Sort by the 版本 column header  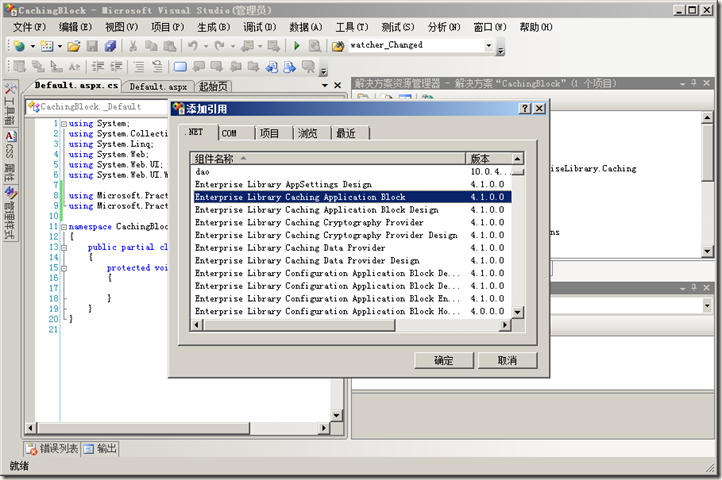coord(488,159)
